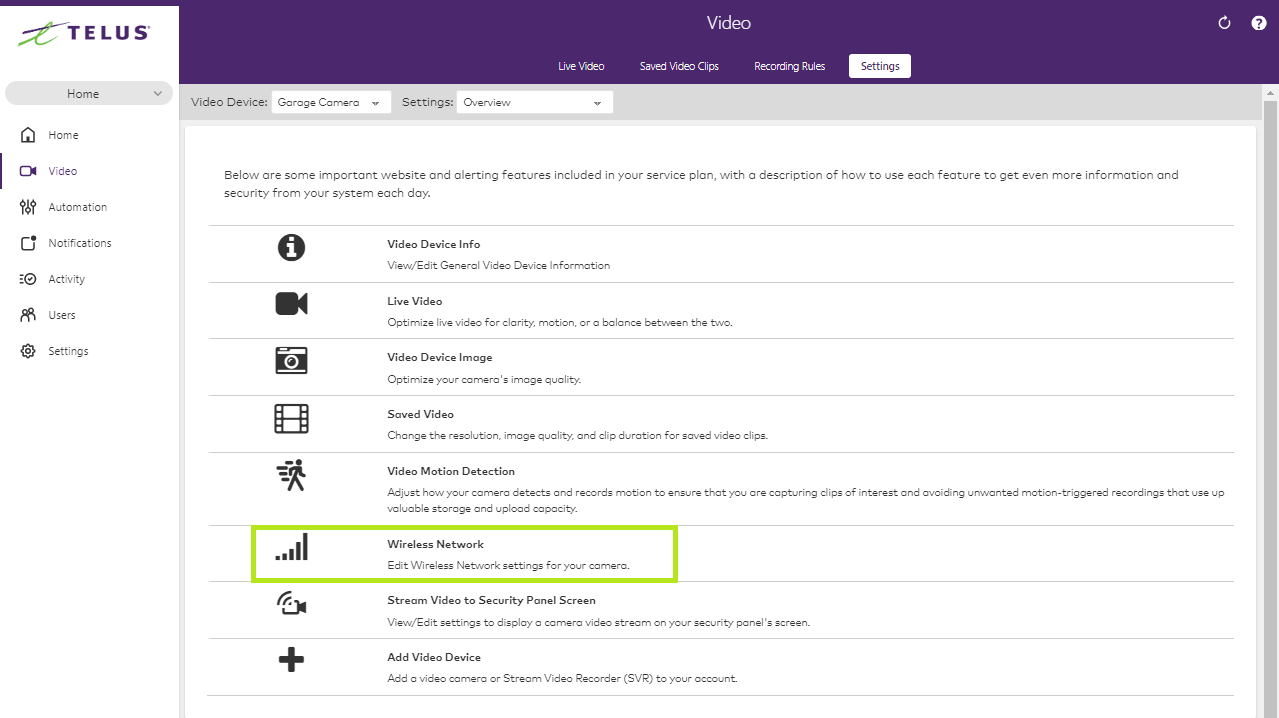Open the help question mark icon

[x=1259, y=23]
